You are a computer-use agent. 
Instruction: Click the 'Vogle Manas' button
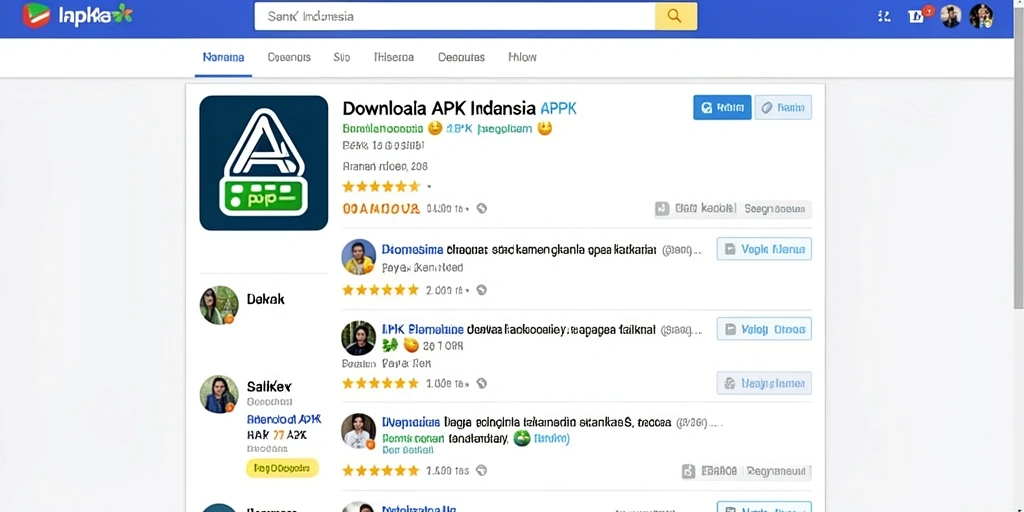[x=764, y=249]
